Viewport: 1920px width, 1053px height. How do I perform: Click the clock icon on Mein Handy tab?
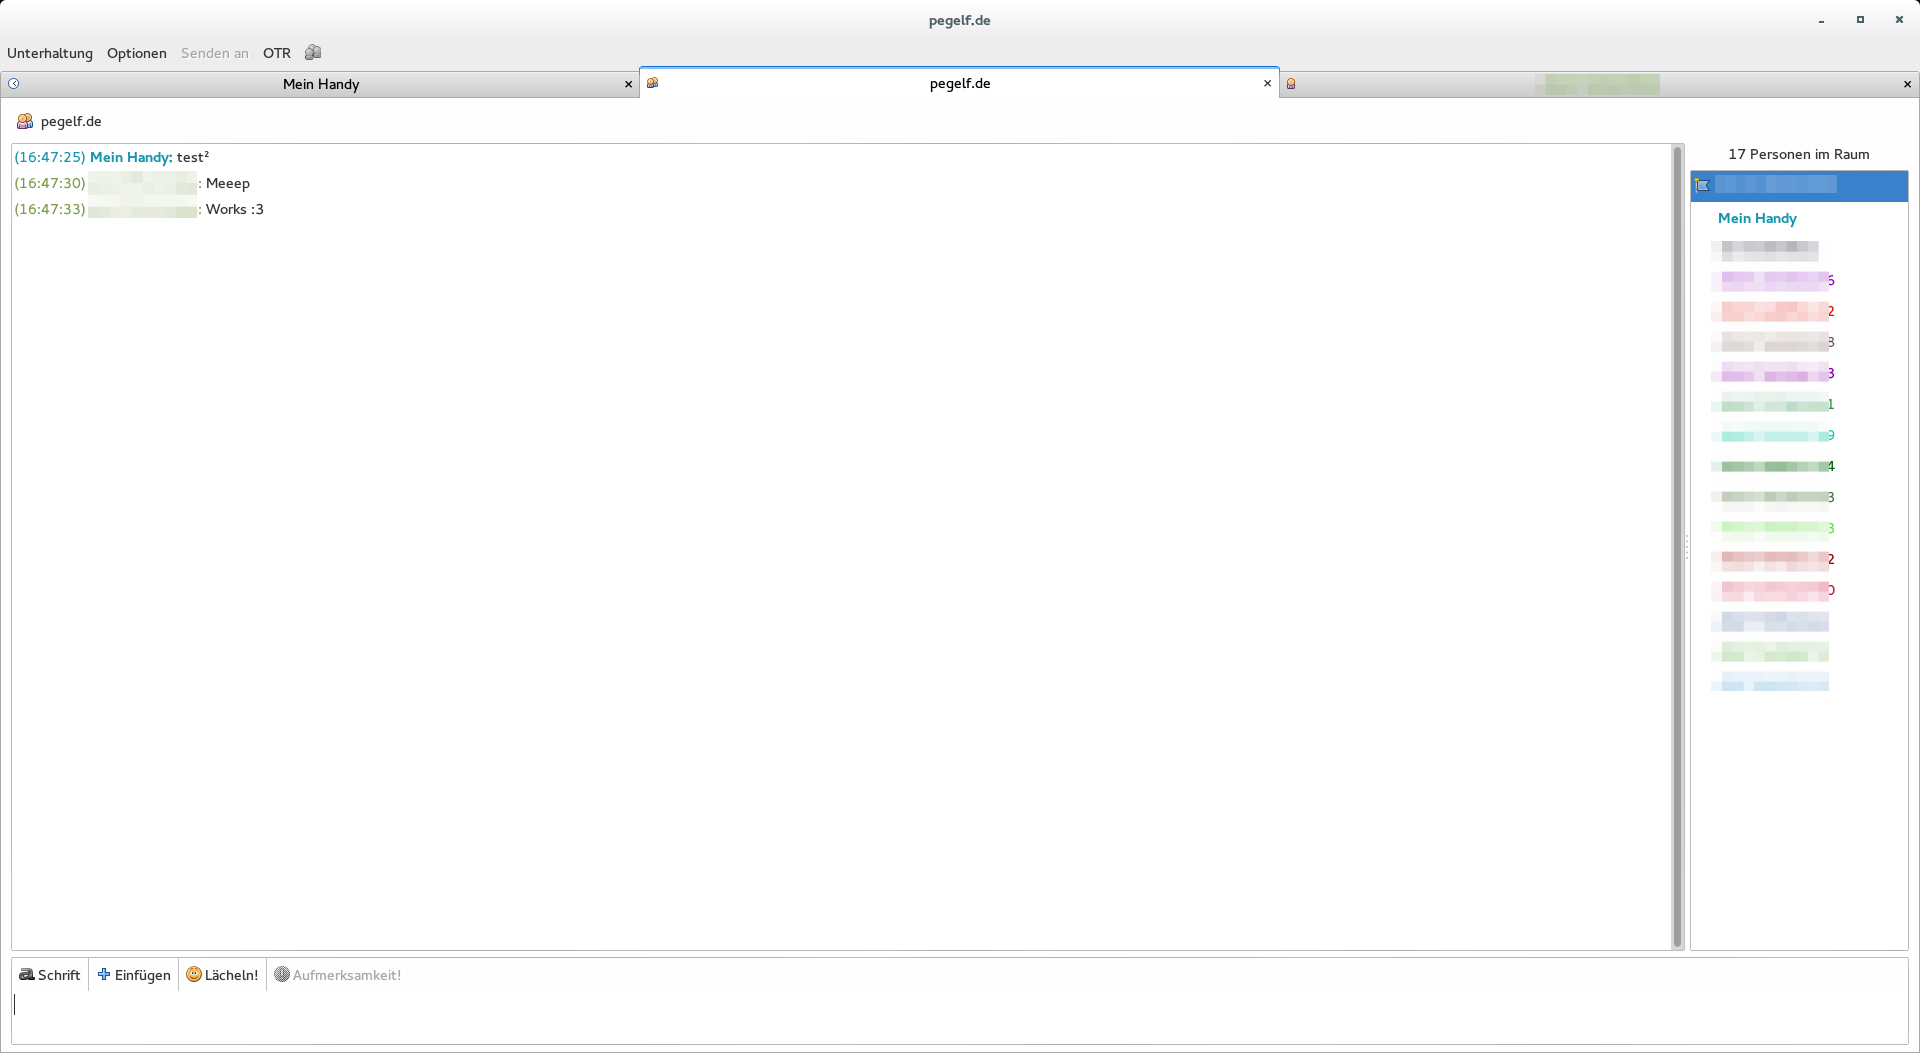click(x=14, y=84)
